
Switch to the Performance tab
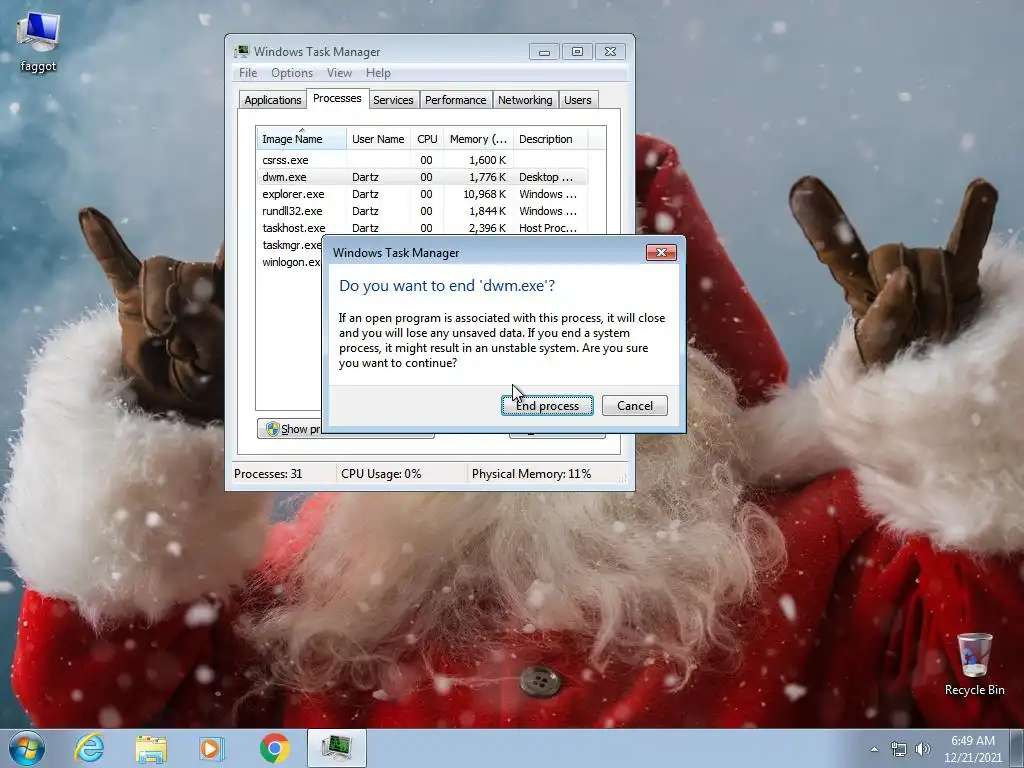pyautogui.click(x=455, y=100)
